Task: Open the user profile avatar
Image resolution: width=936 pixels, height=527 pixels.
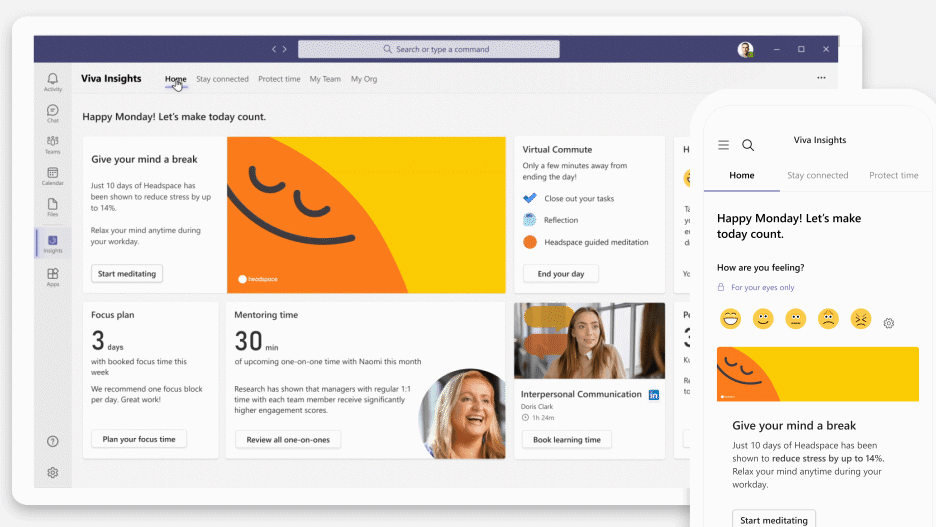Action: (745, 50)
